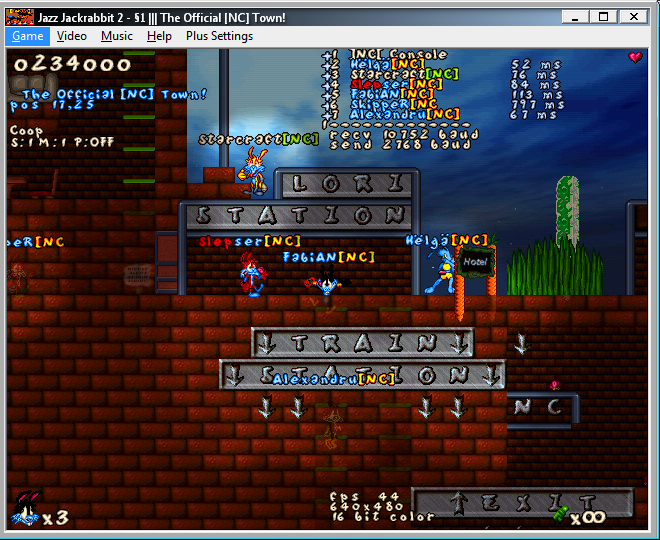
Task: Click the 'send 2768 baud' text
Action: [400, 144]
